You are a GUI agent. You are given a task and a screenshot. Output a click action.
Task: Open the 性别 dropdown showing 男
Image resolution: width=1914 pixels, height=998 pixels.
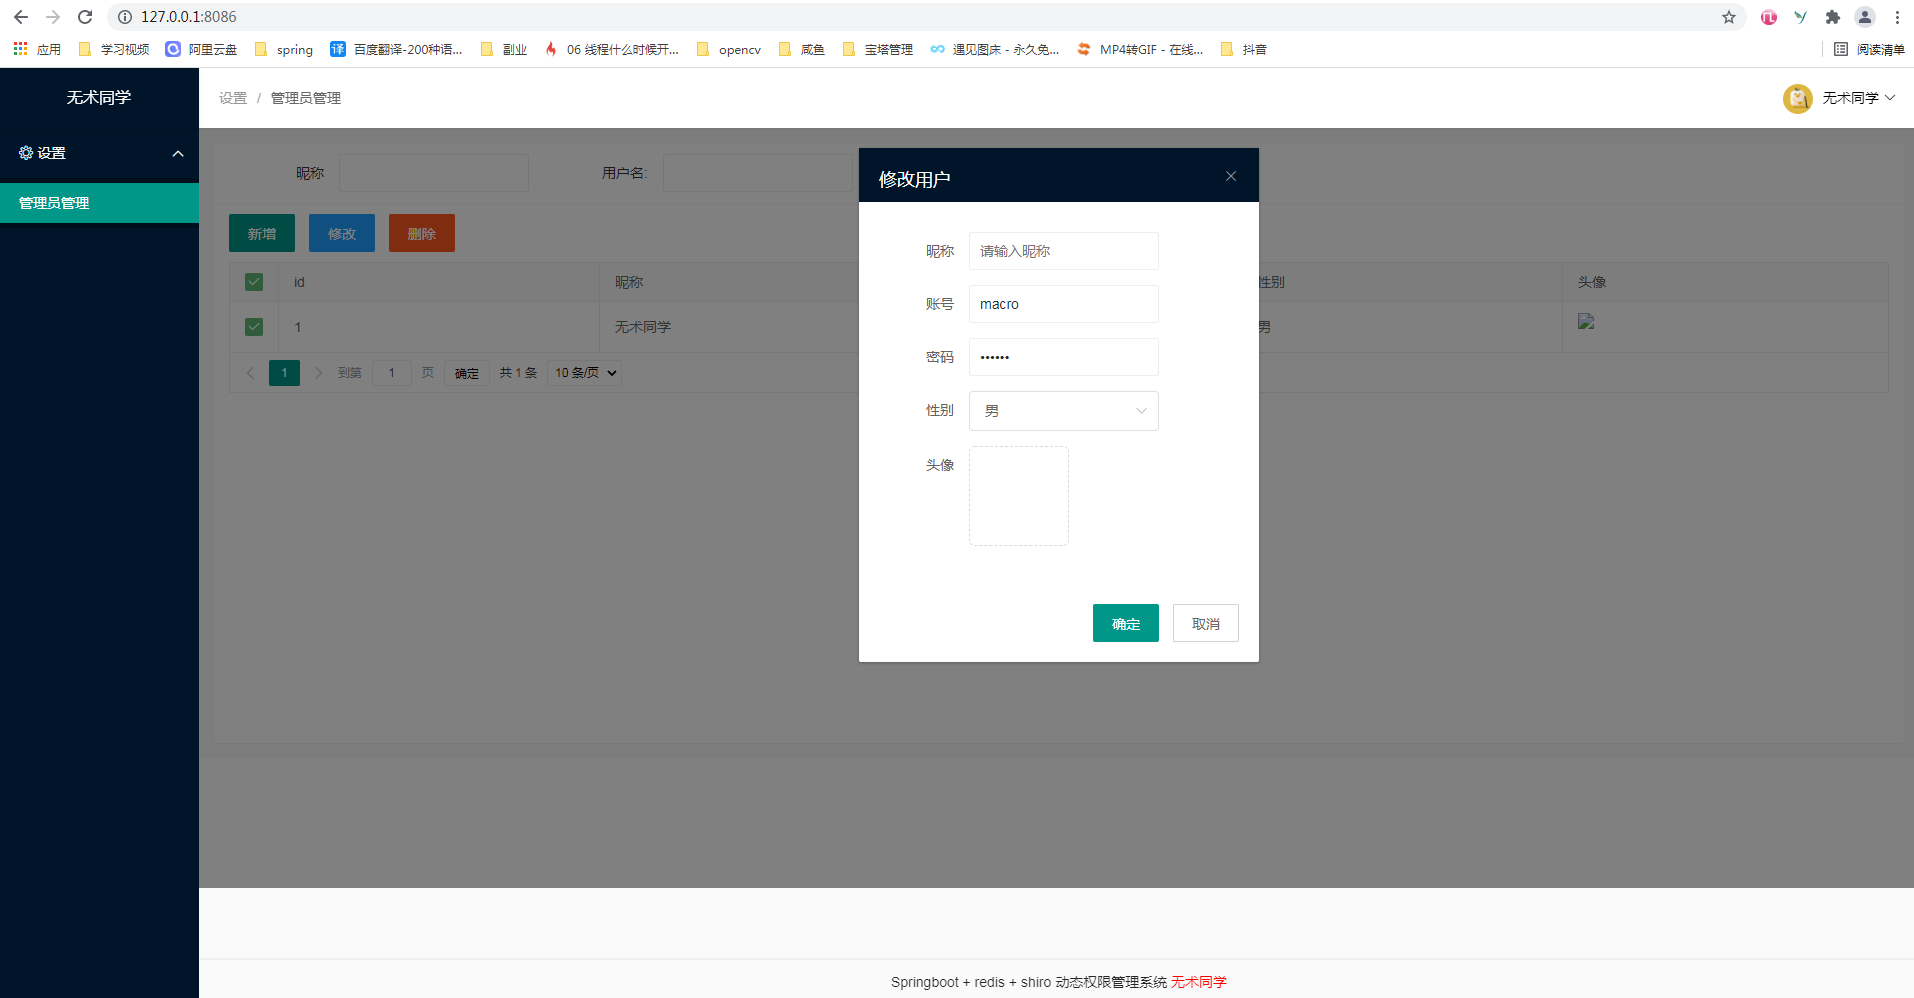1063,411
